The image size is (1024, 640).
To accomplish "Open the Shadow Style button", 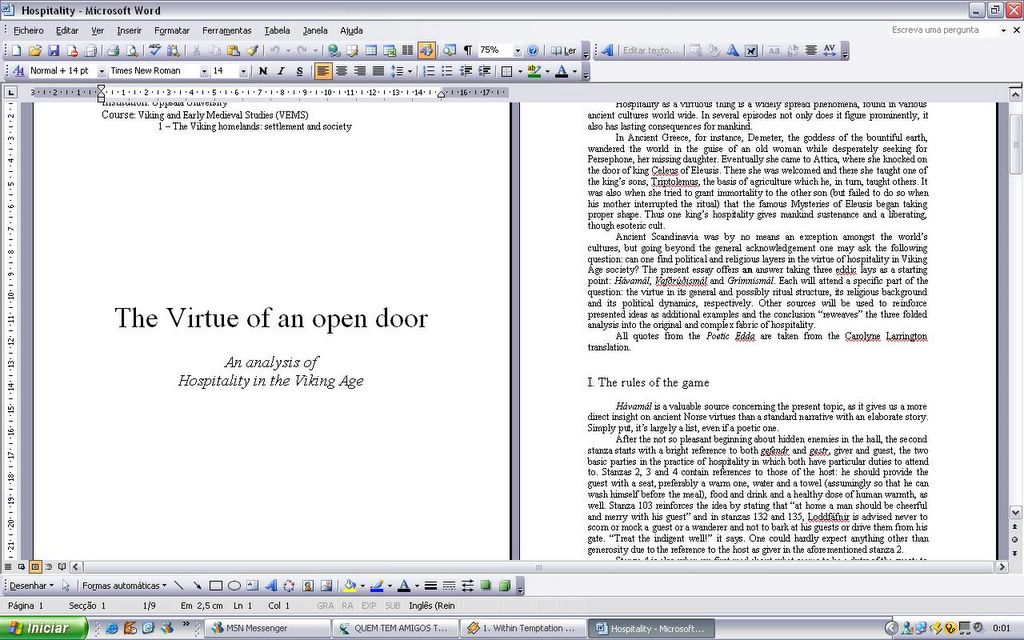I will click(x=486, y=586).
